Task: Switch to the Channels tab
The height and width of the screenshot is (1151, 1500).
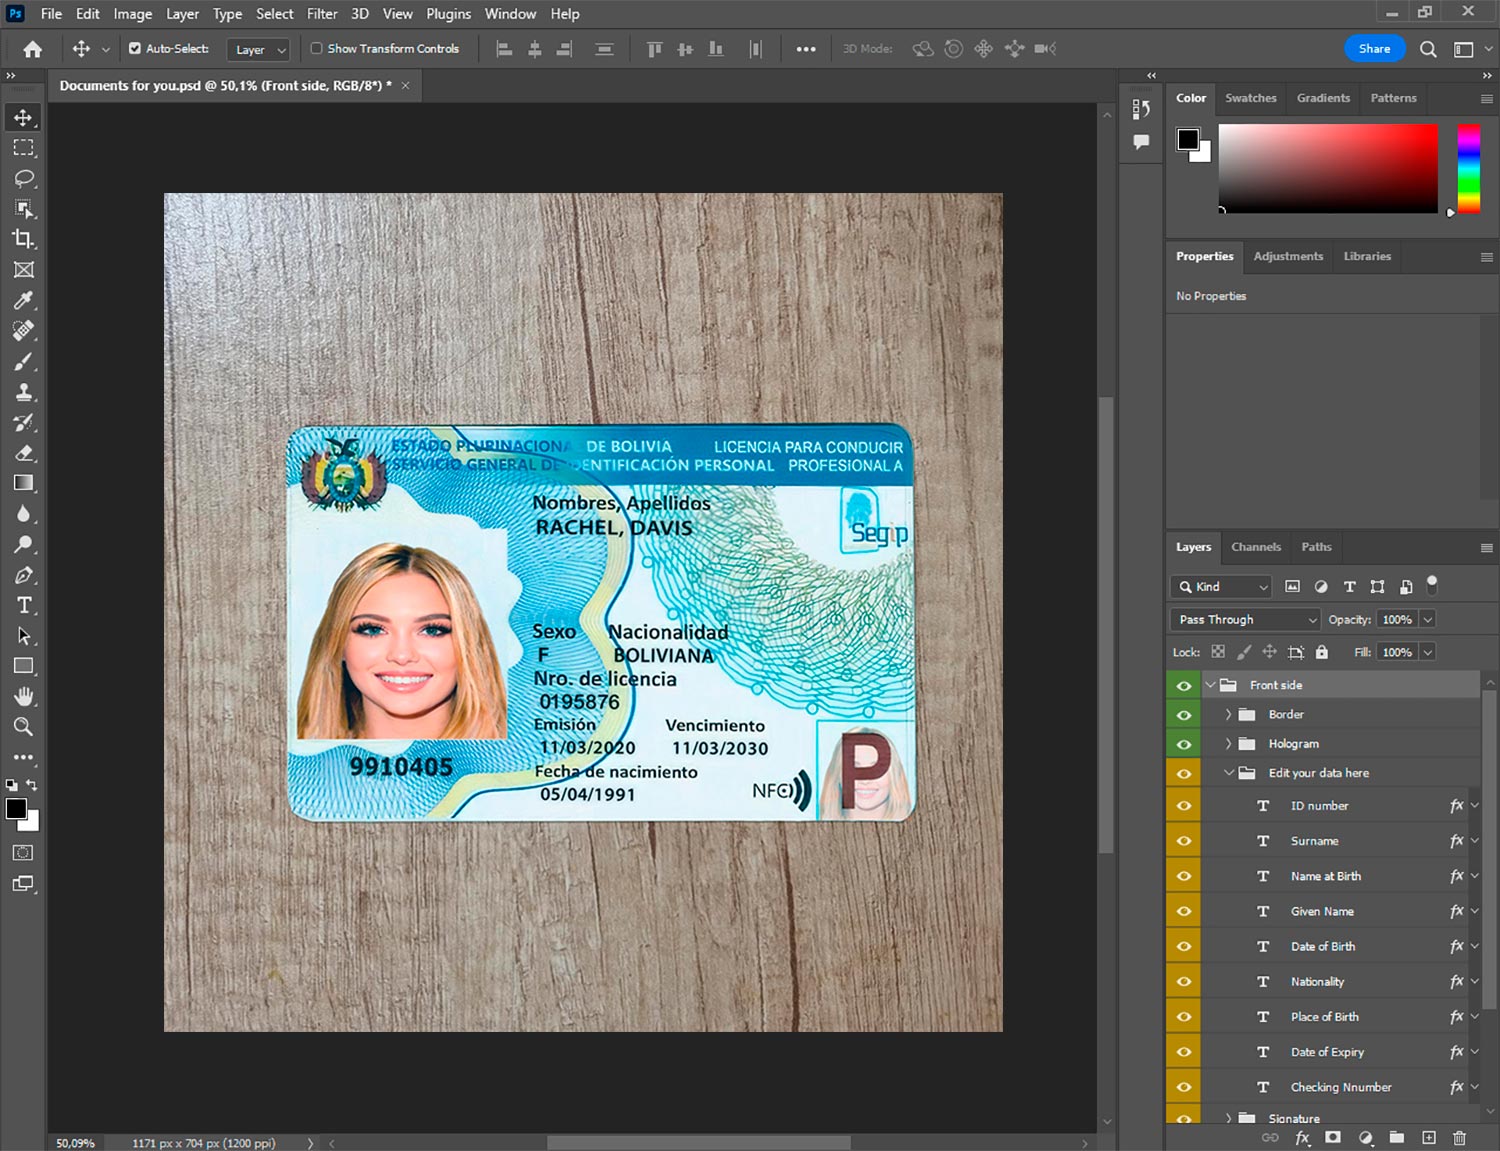Action: [1255, 547]
